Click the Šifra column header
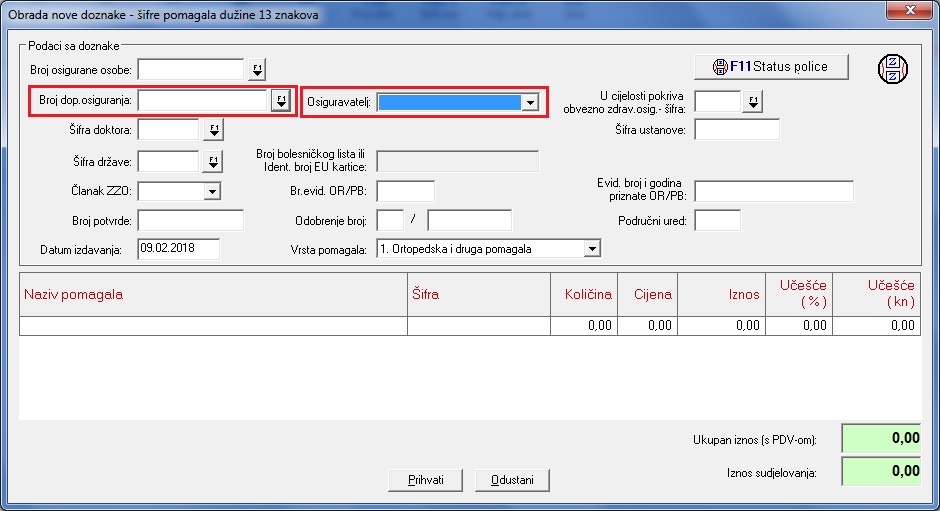This screenshot has width=940, height=511. click(x=479, y=294)
